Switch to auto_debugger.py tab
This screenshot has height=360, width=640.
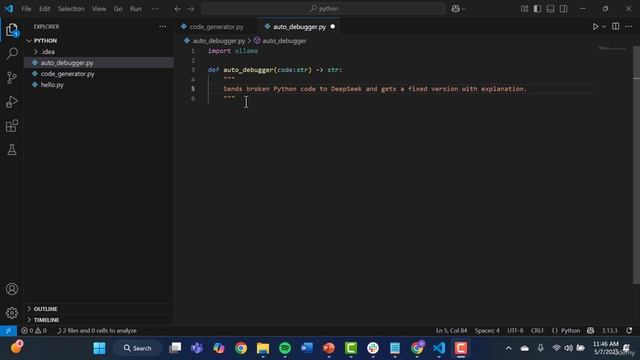(299, 27)
